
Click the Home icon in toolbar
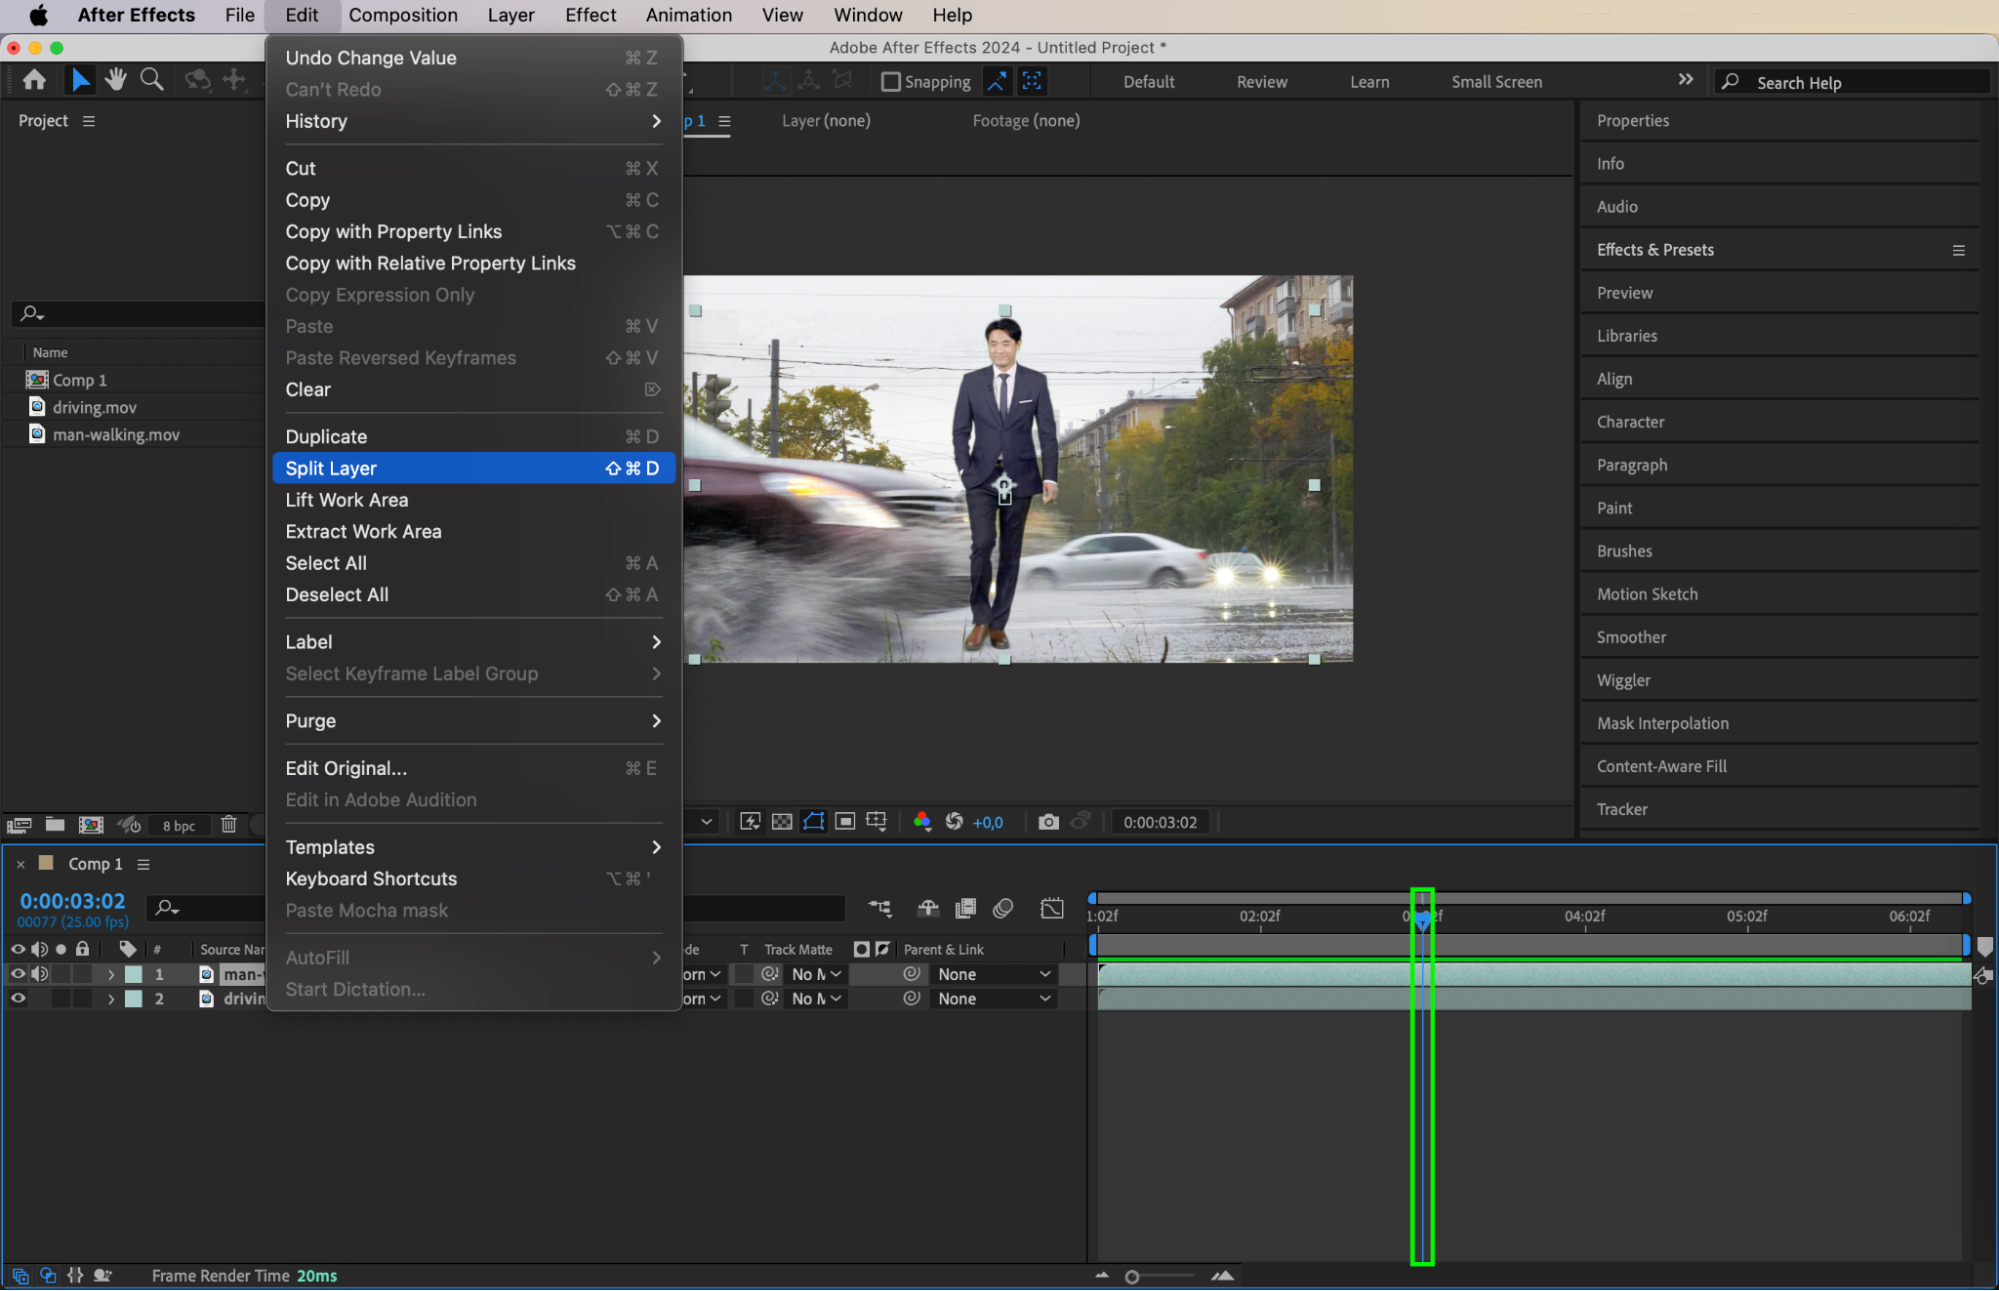pos(34,80)
